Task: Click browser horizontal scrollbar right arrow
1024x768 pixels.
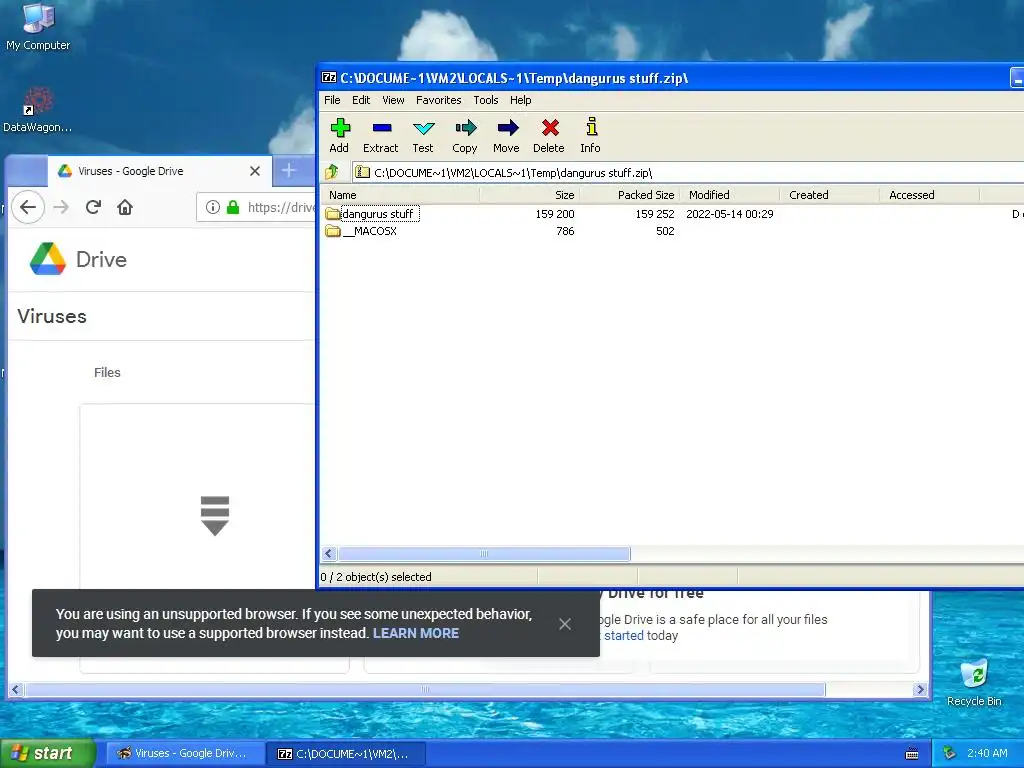Action: coord(920,690)
